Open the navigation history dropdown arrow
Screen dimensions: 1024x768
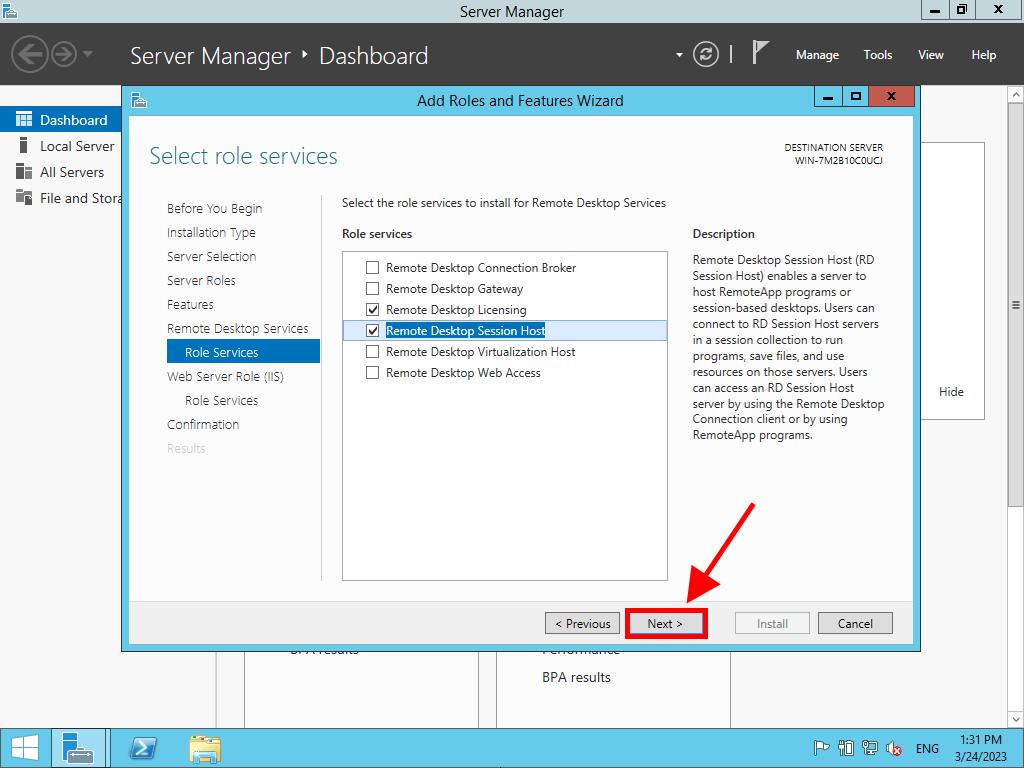tap(88, 54)
